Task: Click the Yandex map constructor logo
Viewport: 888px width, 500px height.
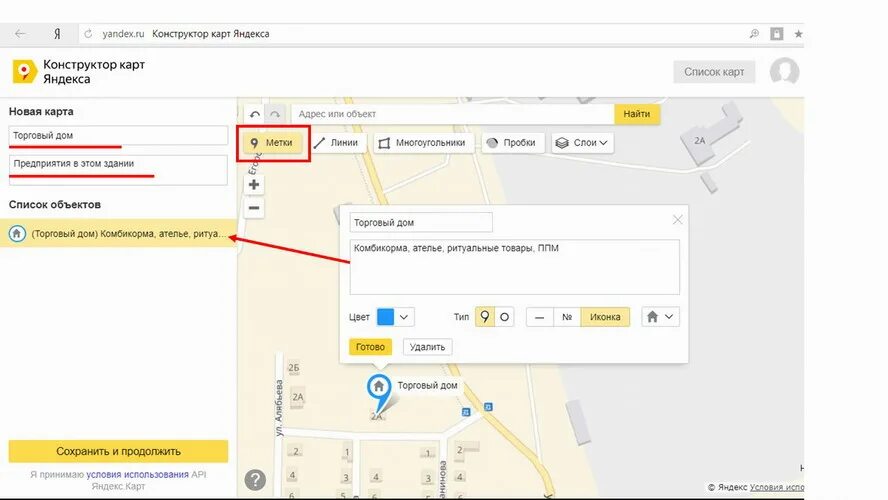Action: [25, 71]
